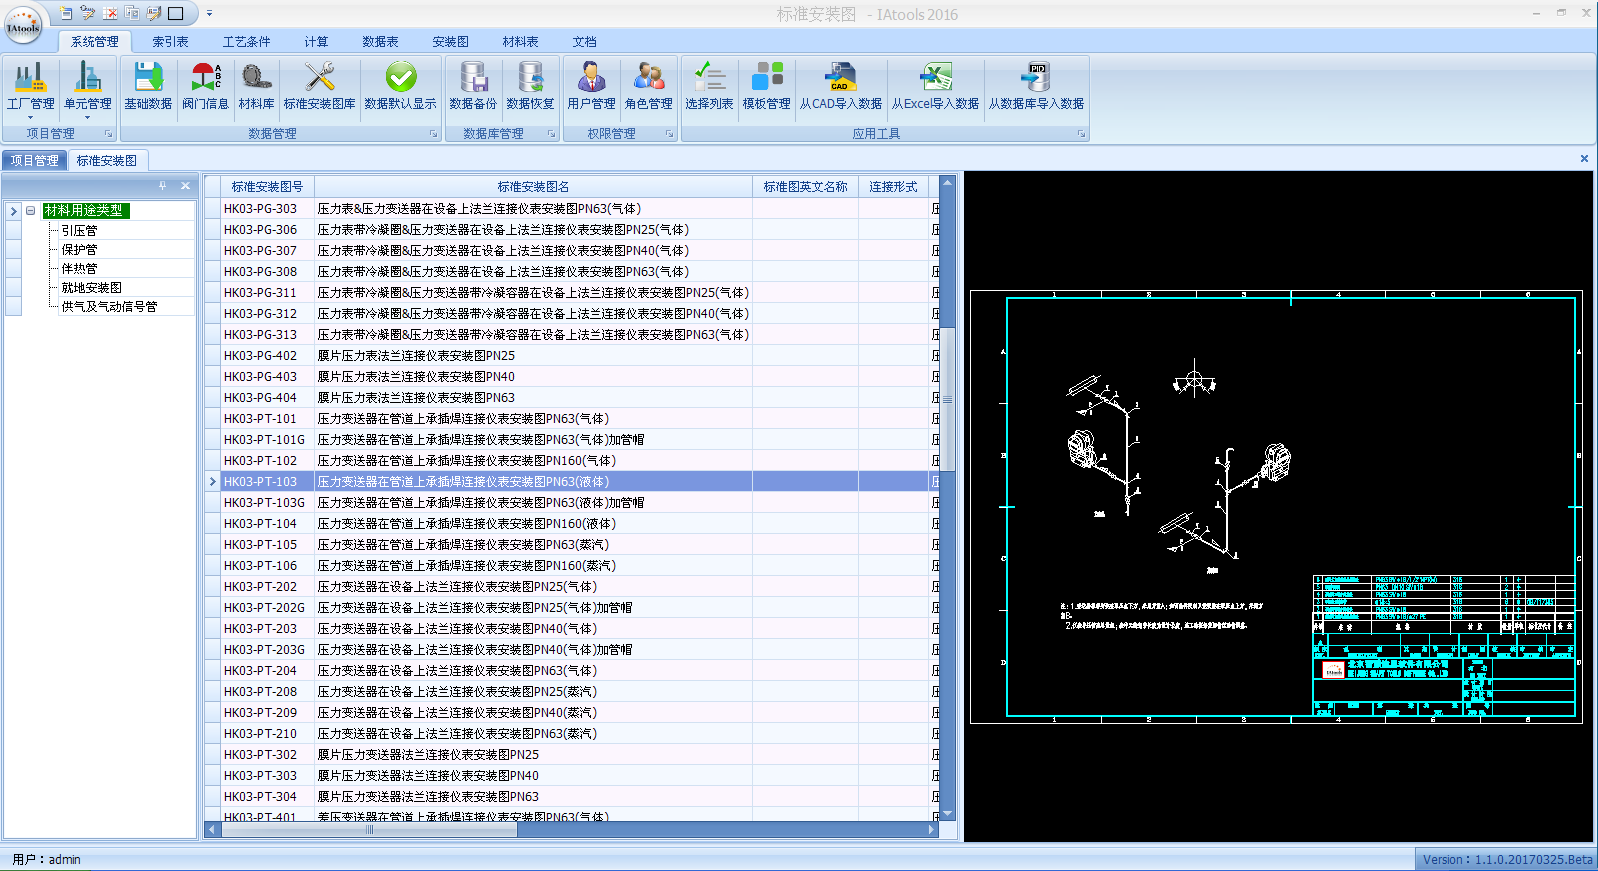Switch to the 计算 ribbon tab
Screen dimensions: 1598x871
click(x=316, y=42)
